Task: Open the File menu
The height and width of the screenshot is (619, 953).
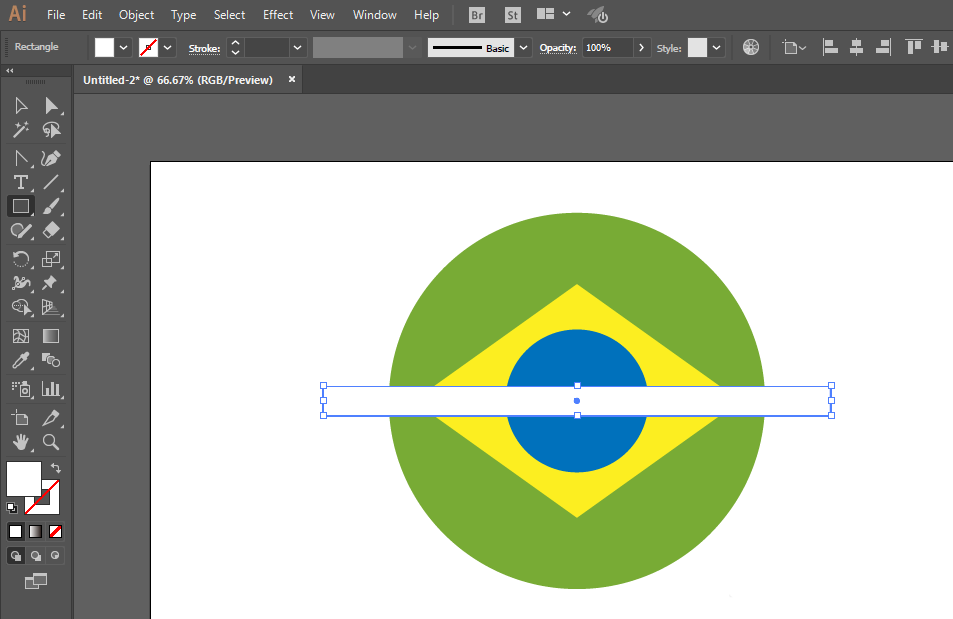Action: 56,15
